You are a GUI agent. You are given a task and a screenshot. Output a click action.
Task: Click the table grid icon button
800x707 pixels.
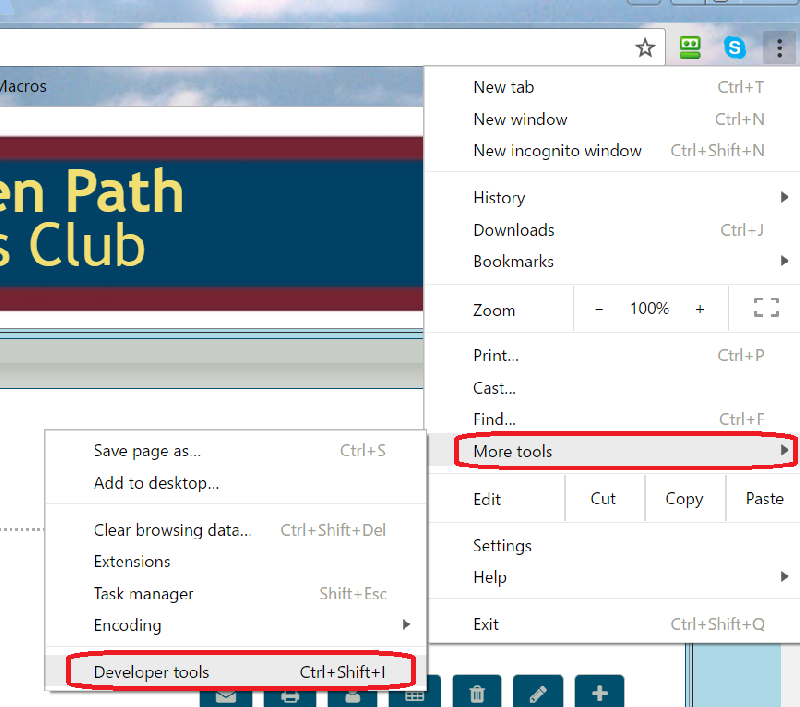click(x=414, y=695)
